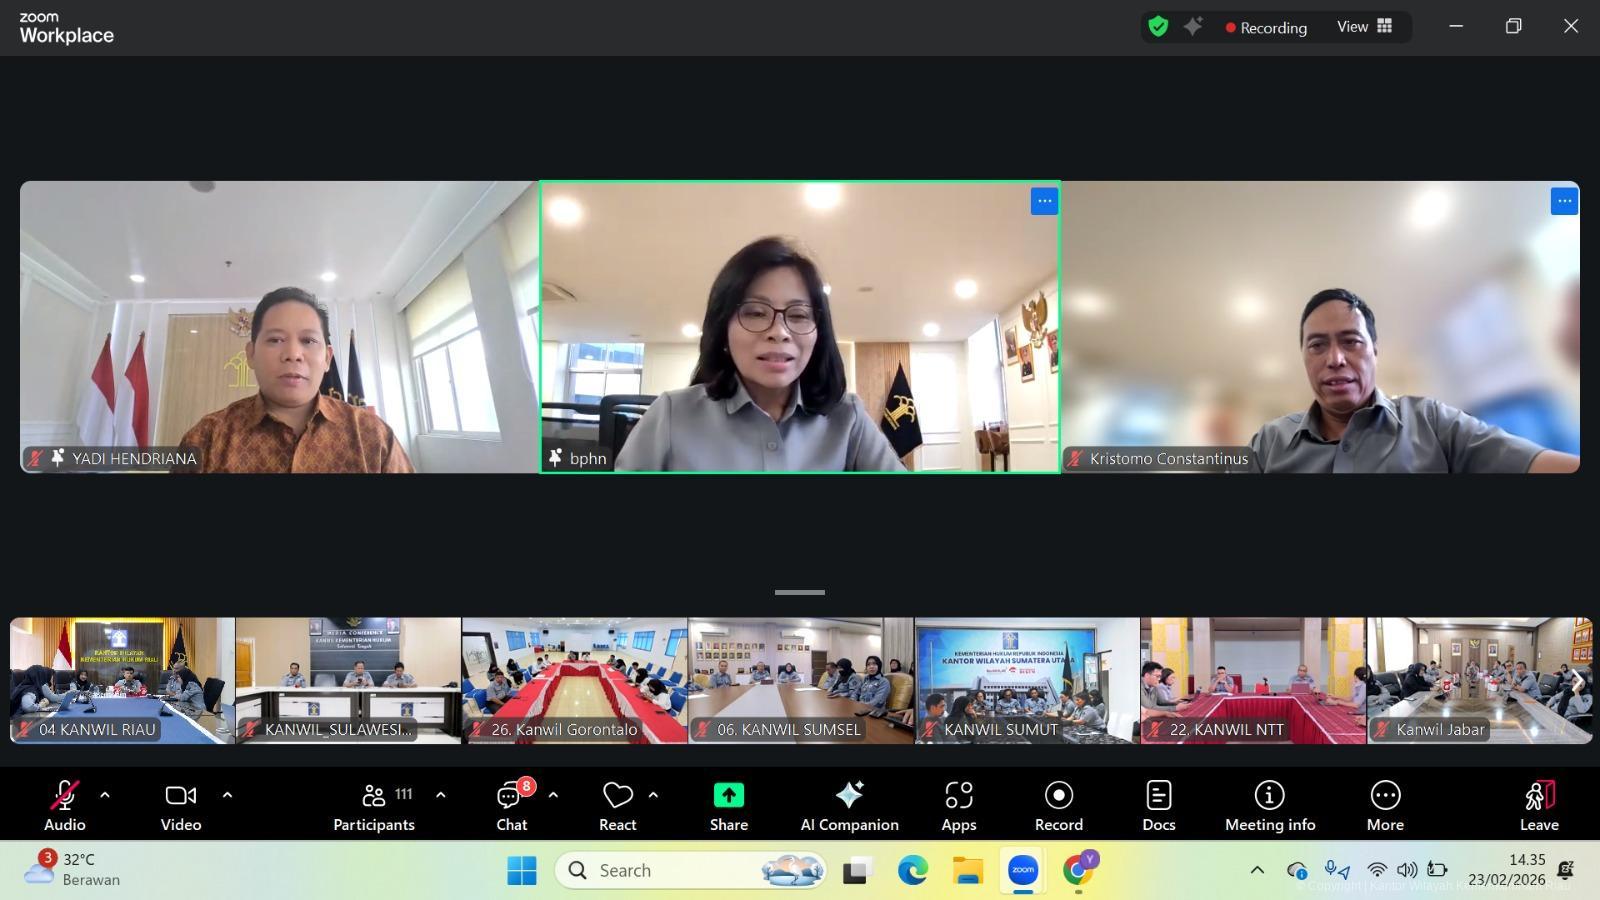1600x900 pixels.
Task: Open the AI Companion panel
Action: (x=849, y=805)
